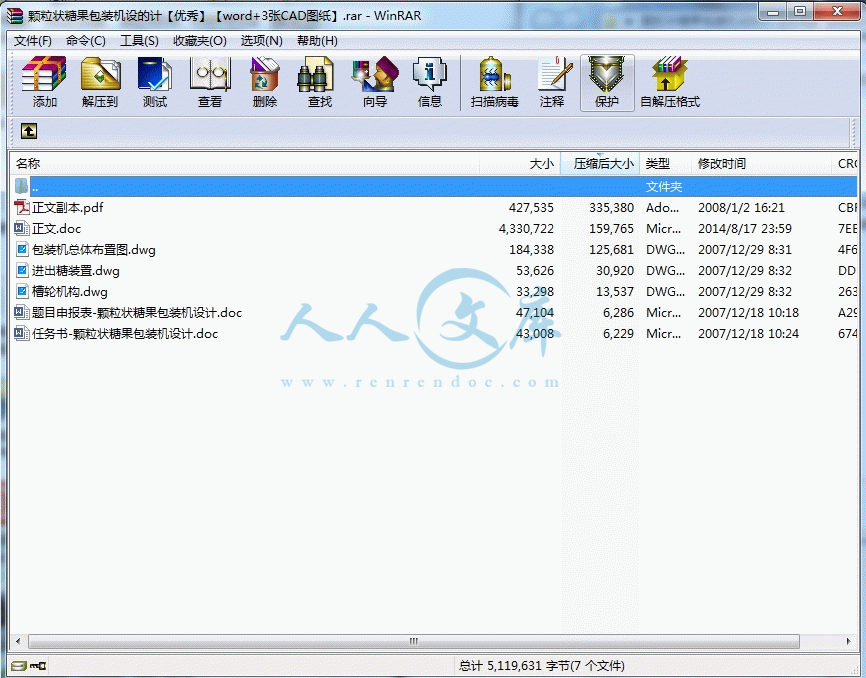Click the up-one-level arrow icon
The image size is (866, 678).
point(29,131)
